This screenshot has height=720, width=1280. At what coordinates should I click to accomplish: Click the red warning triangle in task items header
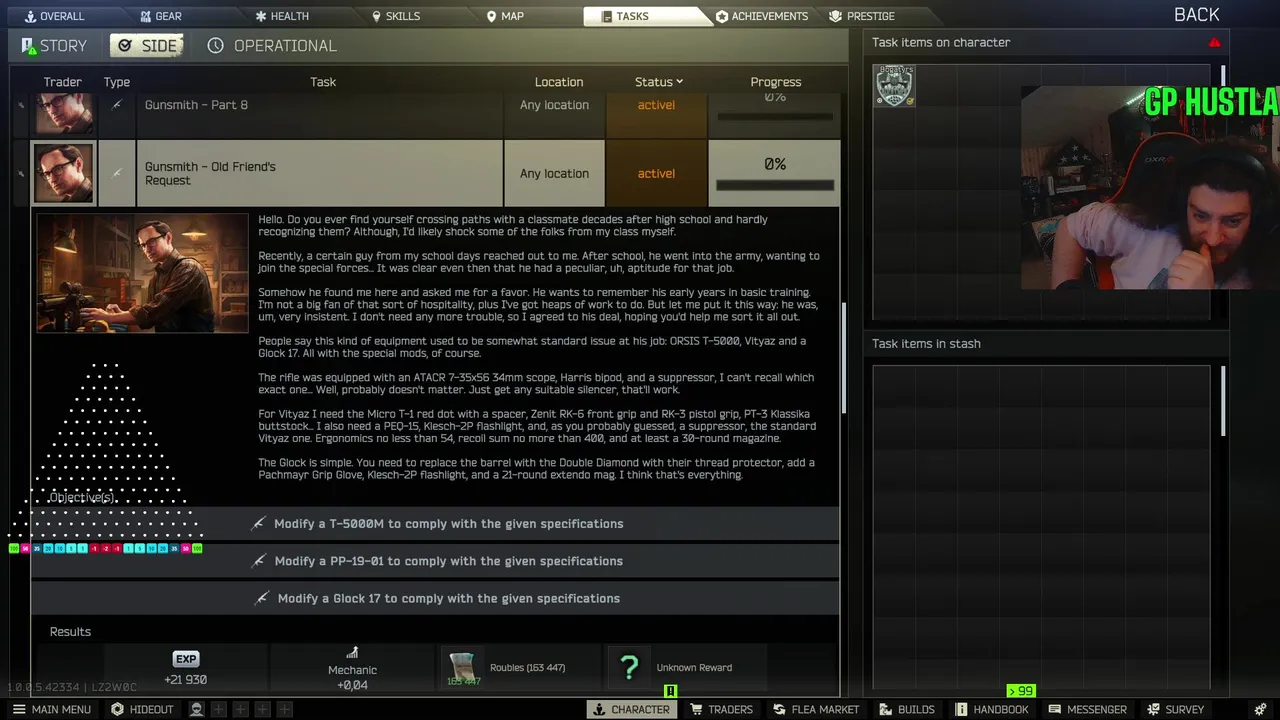1214,42
